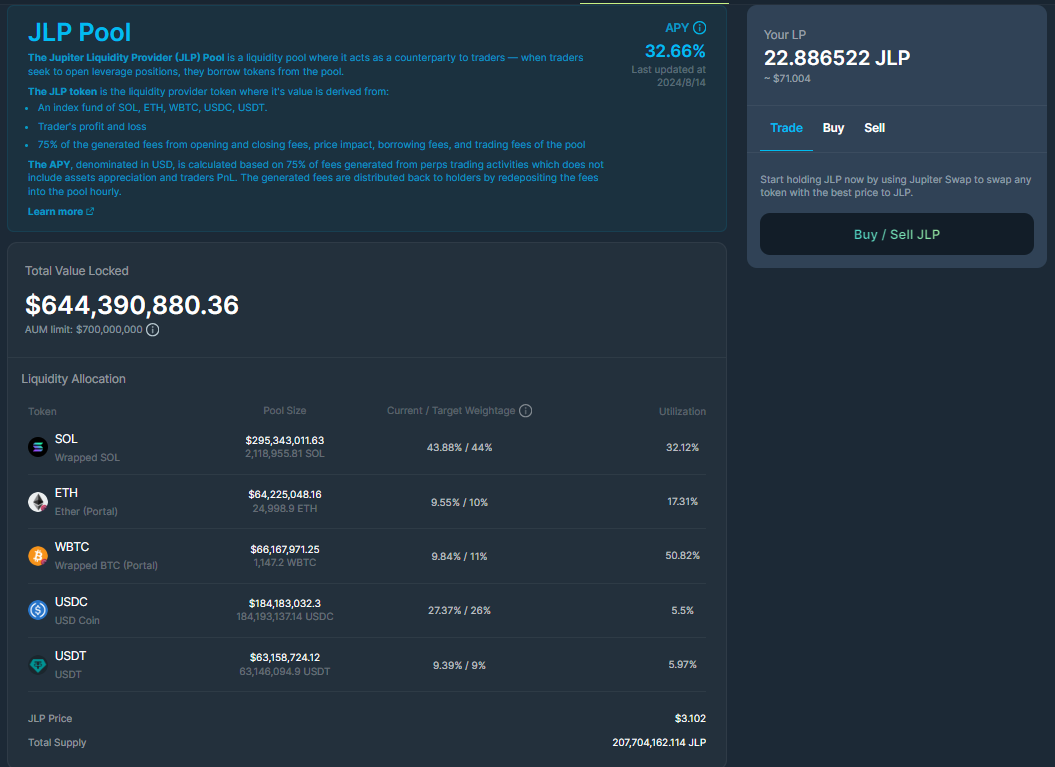Click the SOL token icon
This screenshot has height=767, width=1055.
(38, 448)
